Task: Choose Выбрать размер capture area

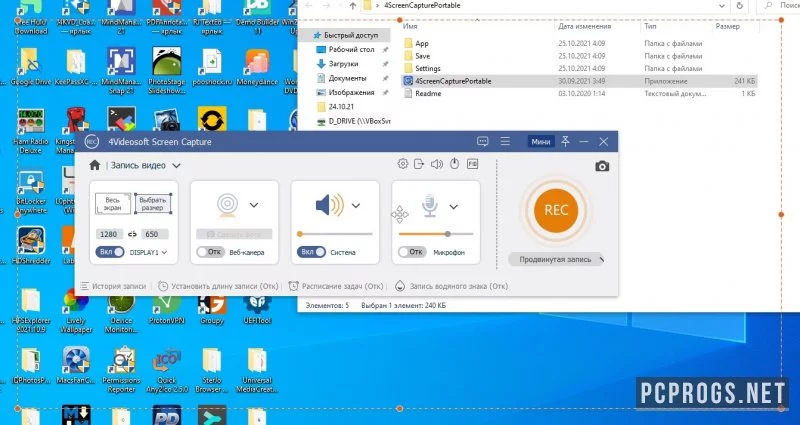Action: coord(153,204)
